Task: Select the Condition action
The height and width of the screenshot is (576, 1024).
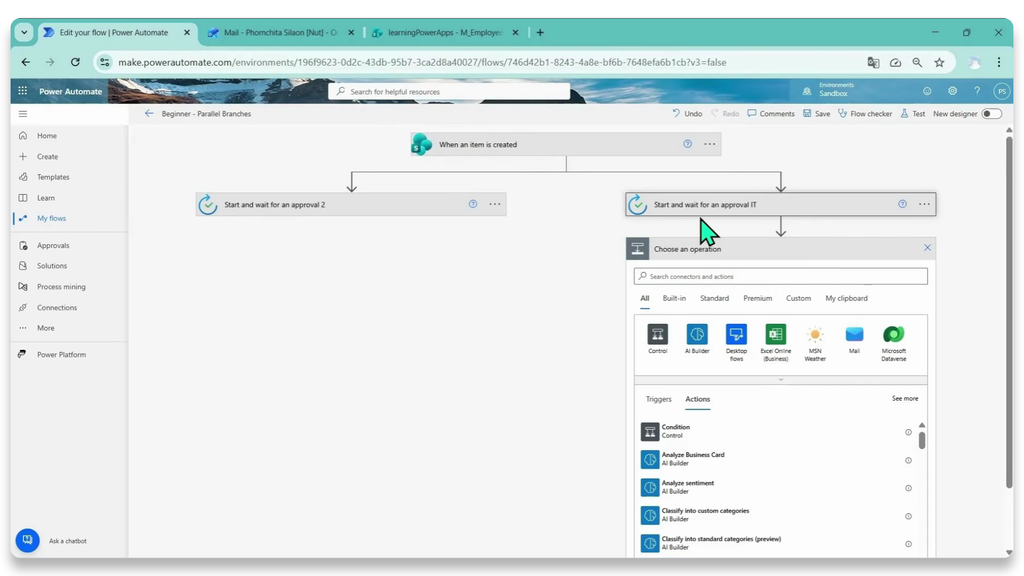Action: pyautogui.click(x=776, y=432)
